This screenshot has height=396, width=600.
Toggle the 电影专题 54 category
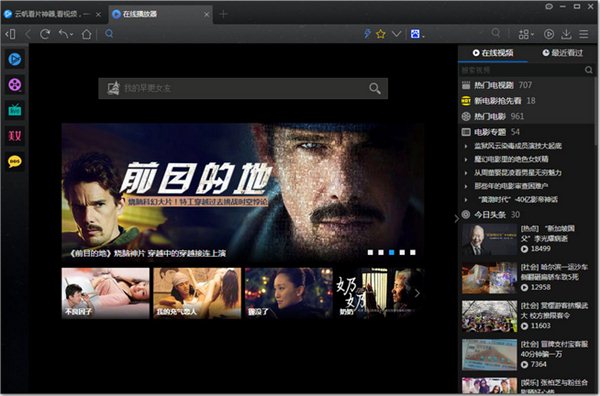pyautogui.click(x=527, y=132)
